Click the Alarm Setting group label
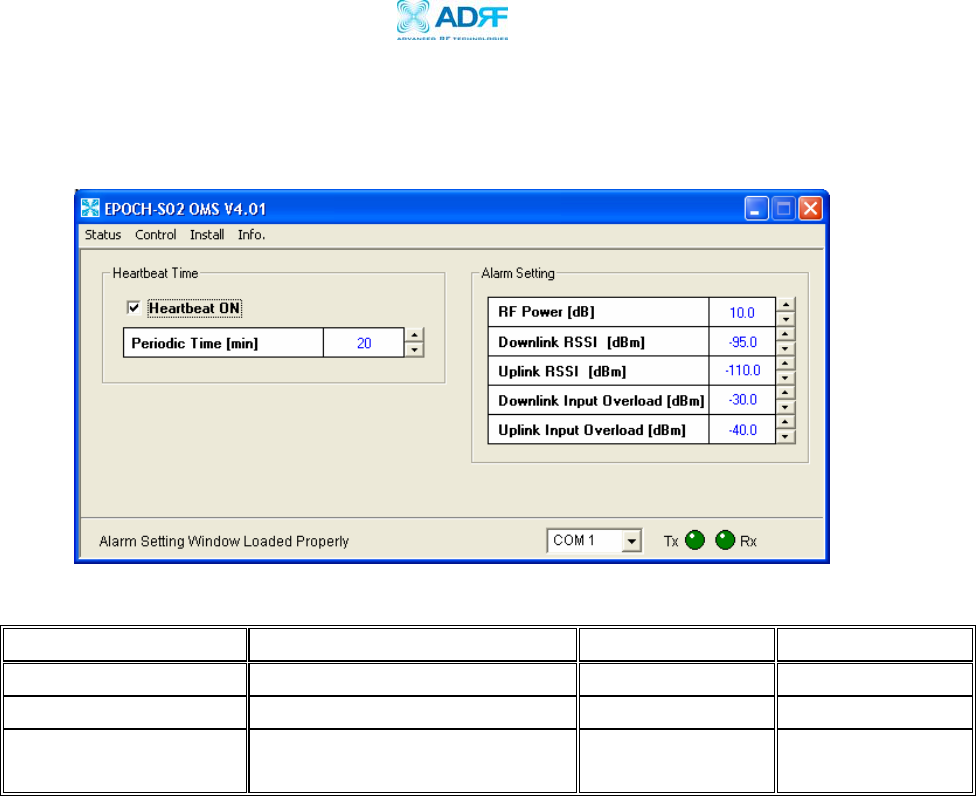The height and width of the screenshot is (796, 976). coord(518,273)
